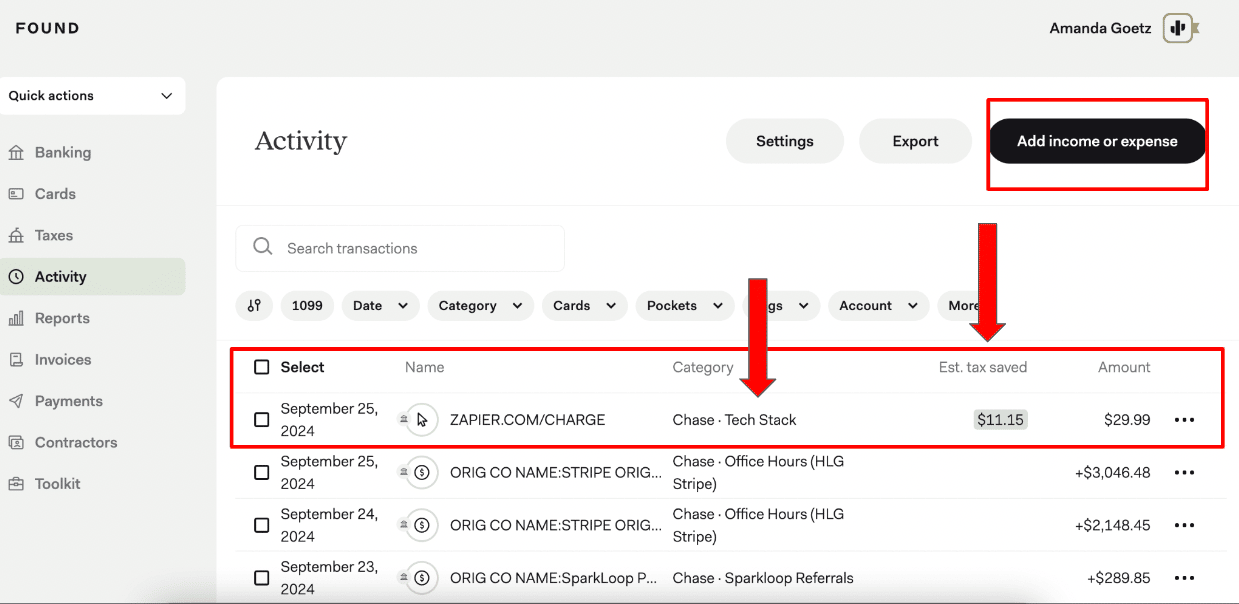
Task: Open the Payments paper-plane icon
Action: click(x=16, y=401)
